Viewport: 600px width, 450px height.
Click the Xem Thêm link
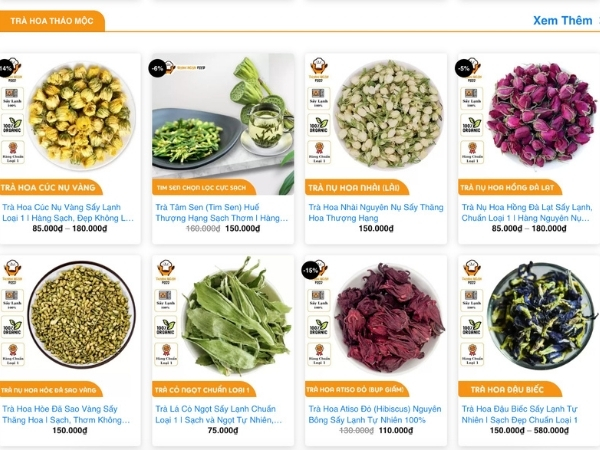[x=562, y=20]
